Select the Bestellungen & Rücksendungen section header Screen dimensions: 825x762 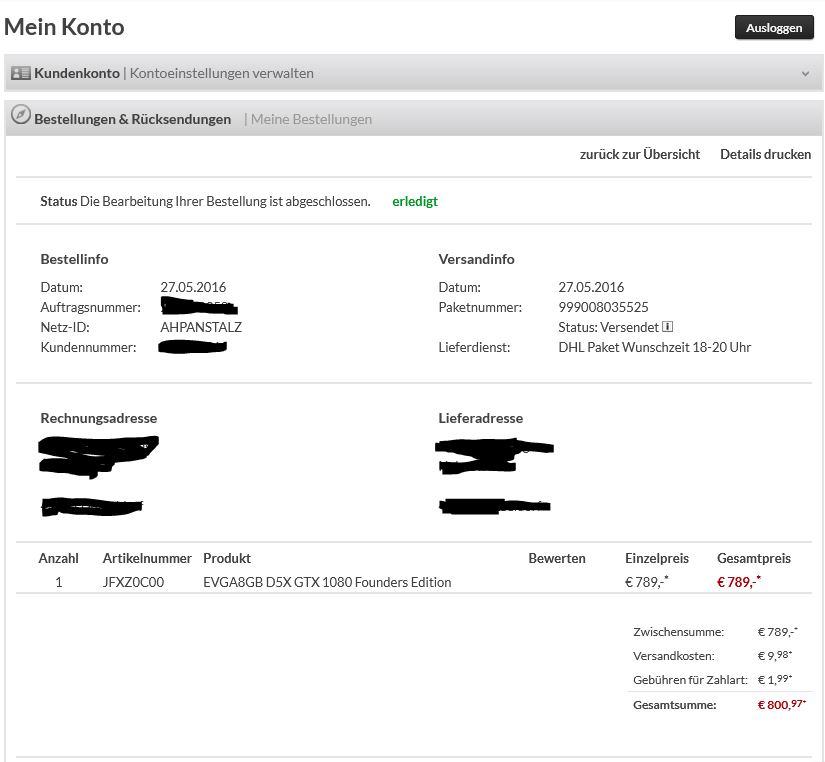[132, 119]
